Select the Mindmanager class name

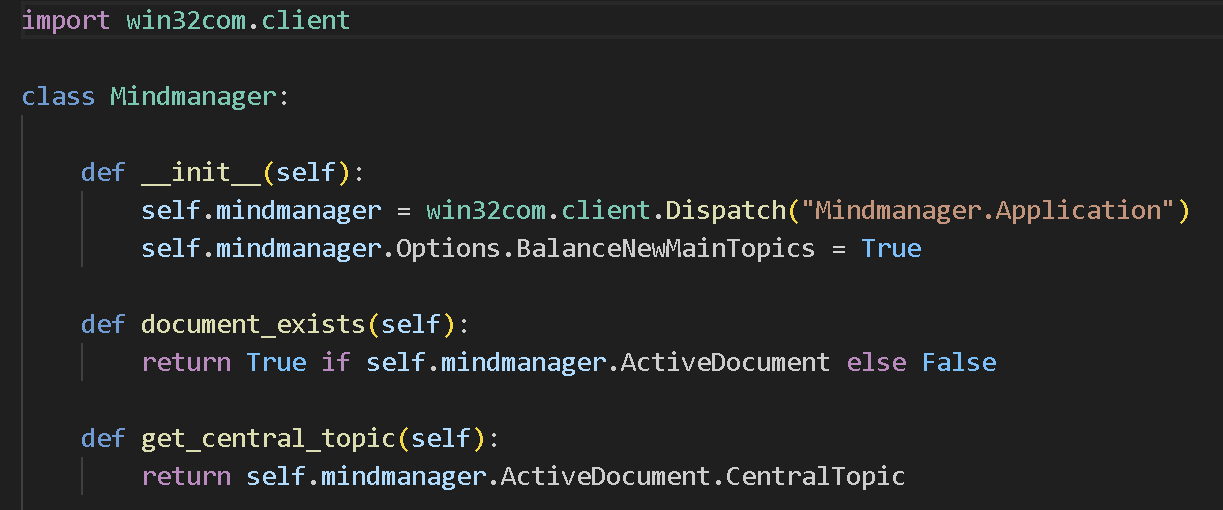pyautogui.click(x=191, y=97)
